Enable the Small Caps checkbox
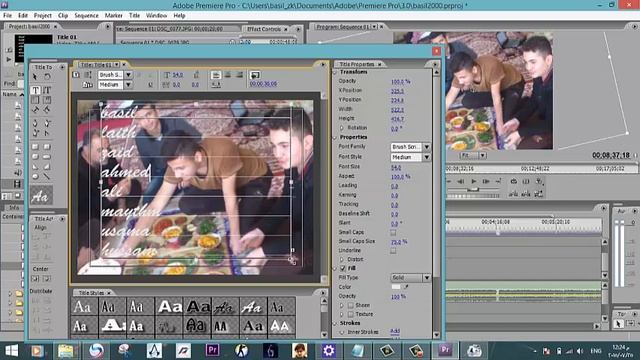This screenshot has width=640, height=360. coord(393,232)
